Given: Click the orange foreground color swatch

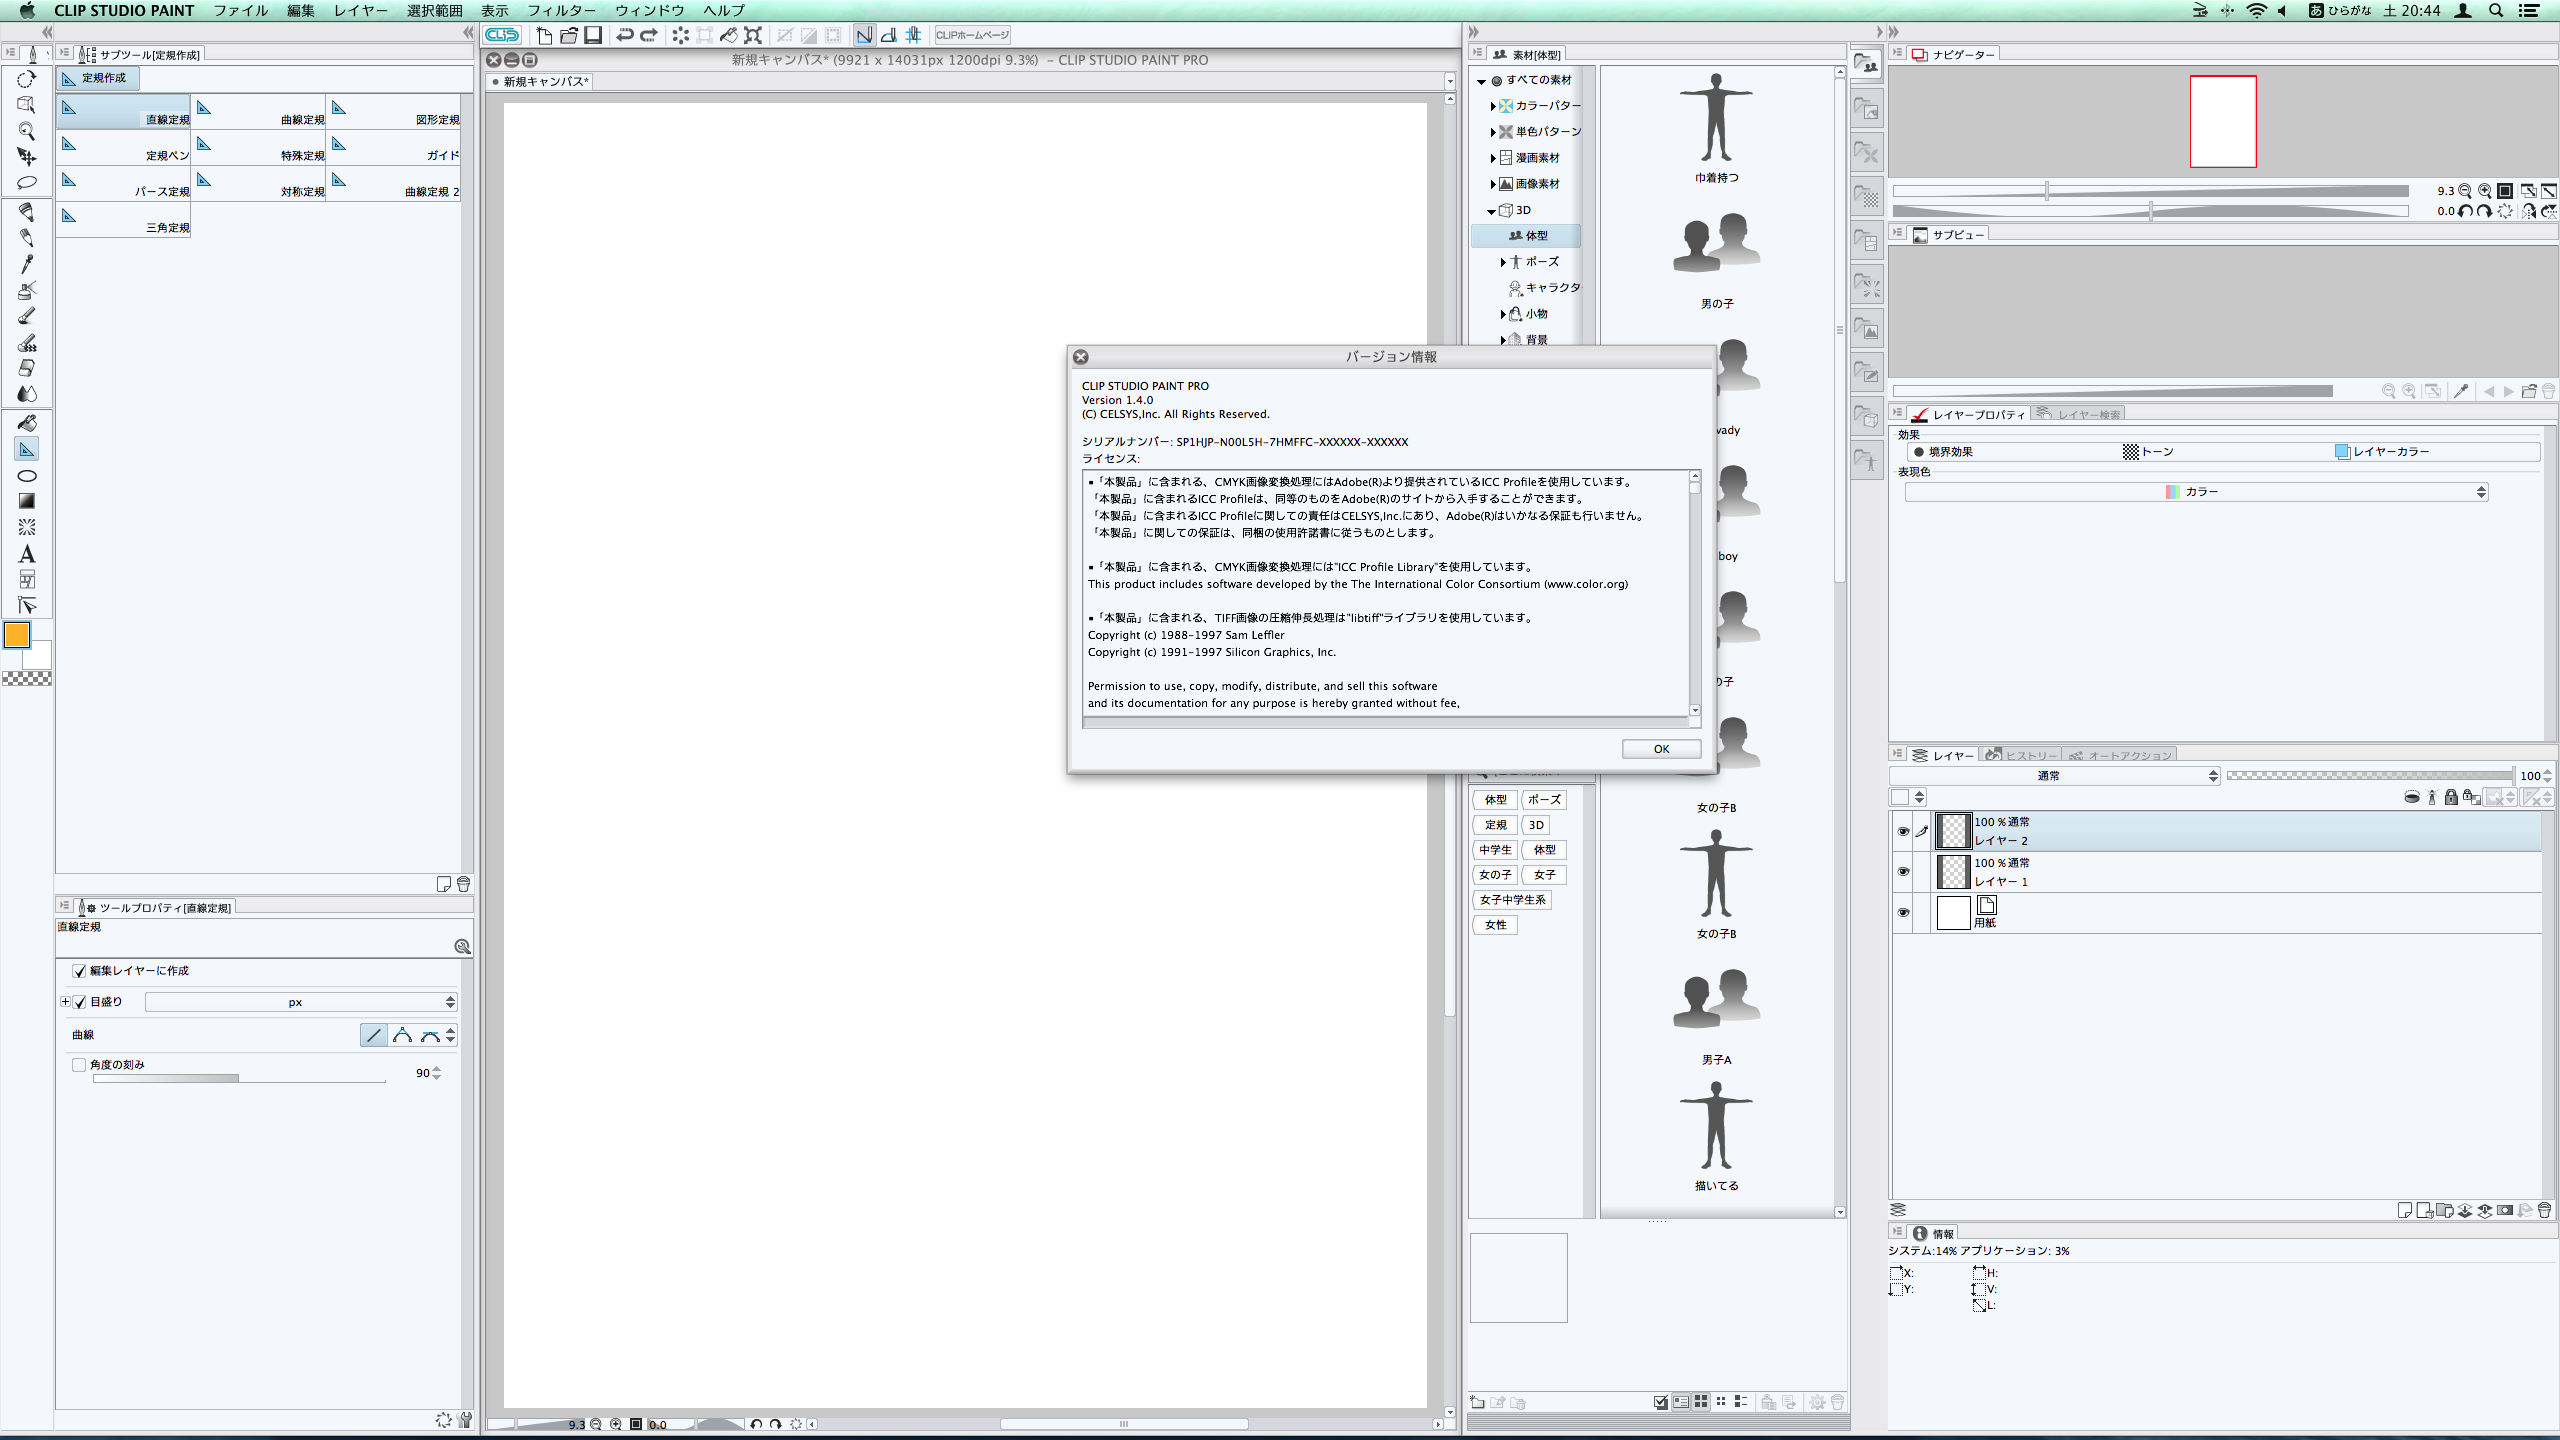Looking at the screenshot, I should pyautogui.click(x=17, y=635).
